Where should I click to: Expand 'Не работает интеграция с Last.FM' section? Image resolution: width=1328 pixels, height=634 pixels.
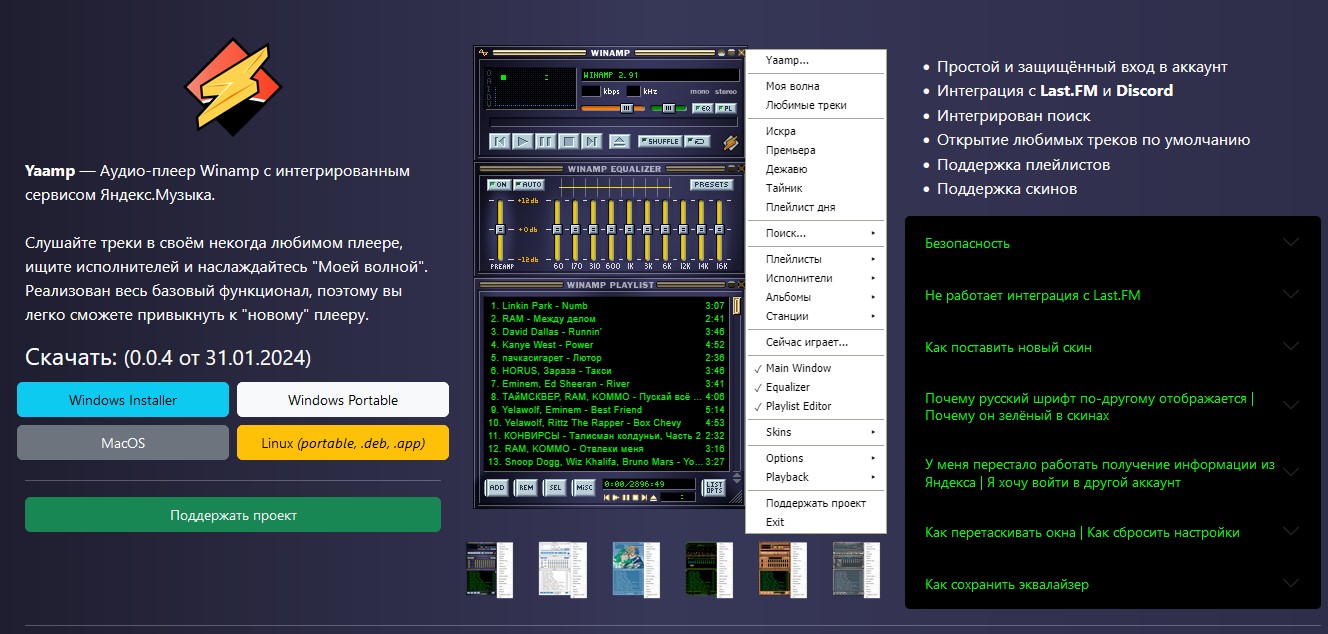1113,295
